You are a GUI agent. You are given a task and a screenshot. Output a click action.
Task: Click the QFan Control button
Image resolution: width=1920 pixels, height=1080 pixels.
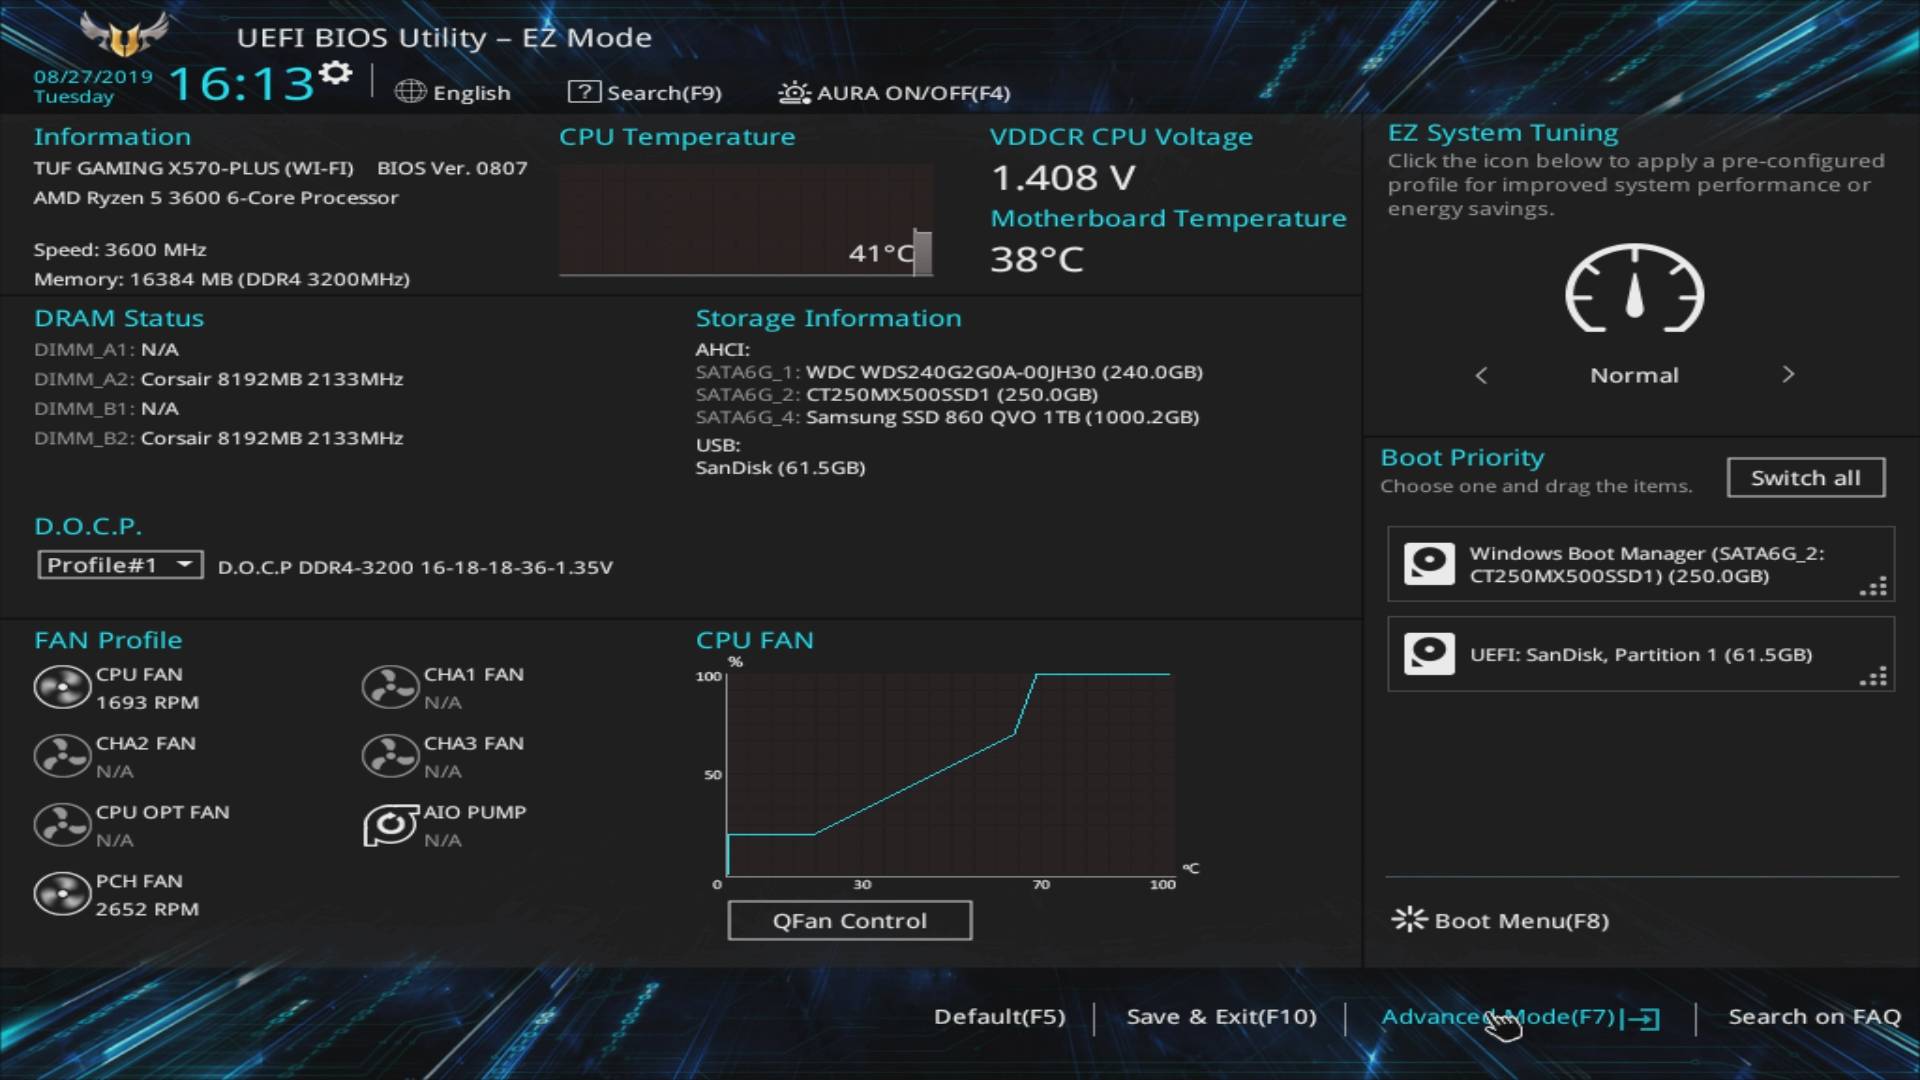tap(849, 921)
